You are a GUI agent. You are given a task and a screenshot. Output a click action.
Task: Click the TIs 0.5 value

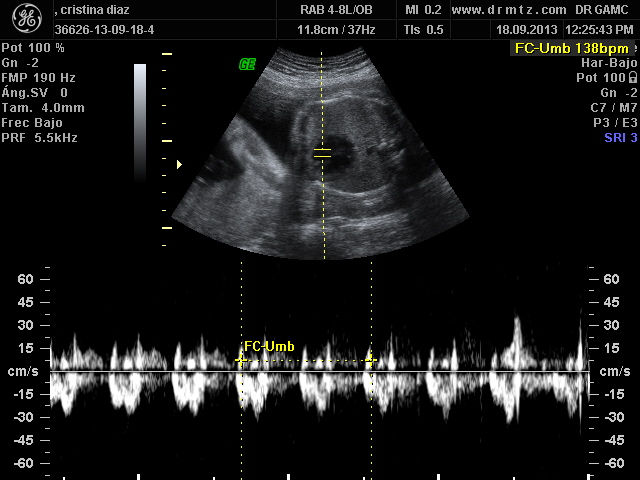(x=423, y=30)
